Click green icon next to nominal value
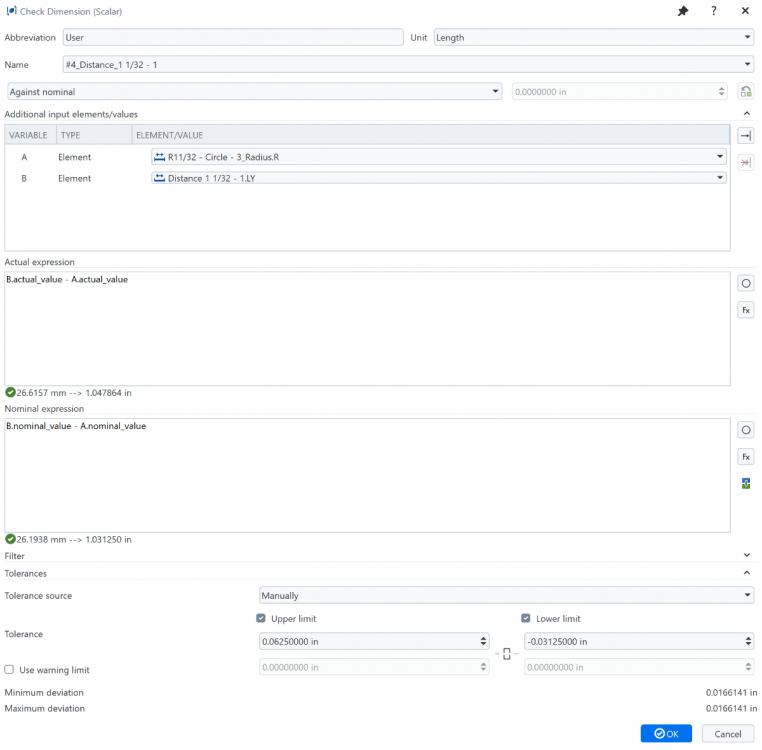This screenshot has width=762, height=750. pyautogui.click(x=745, y=92)
